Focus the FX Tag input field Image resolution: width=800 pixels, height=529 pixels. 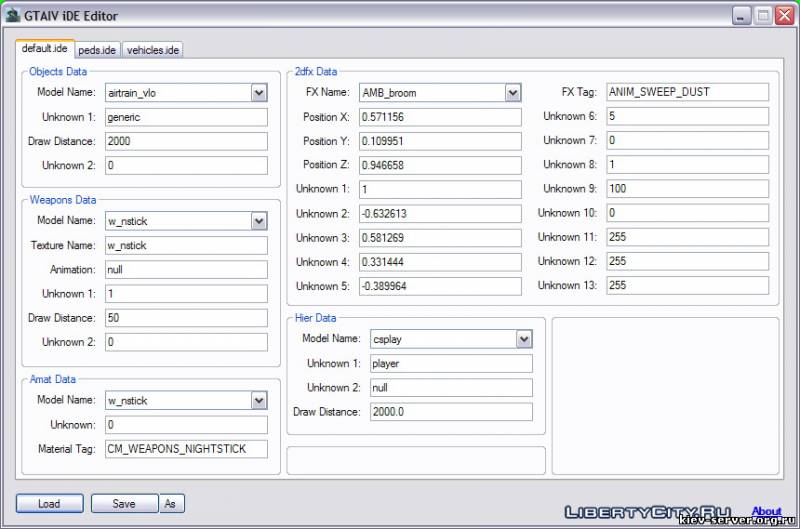pos(686,92)
